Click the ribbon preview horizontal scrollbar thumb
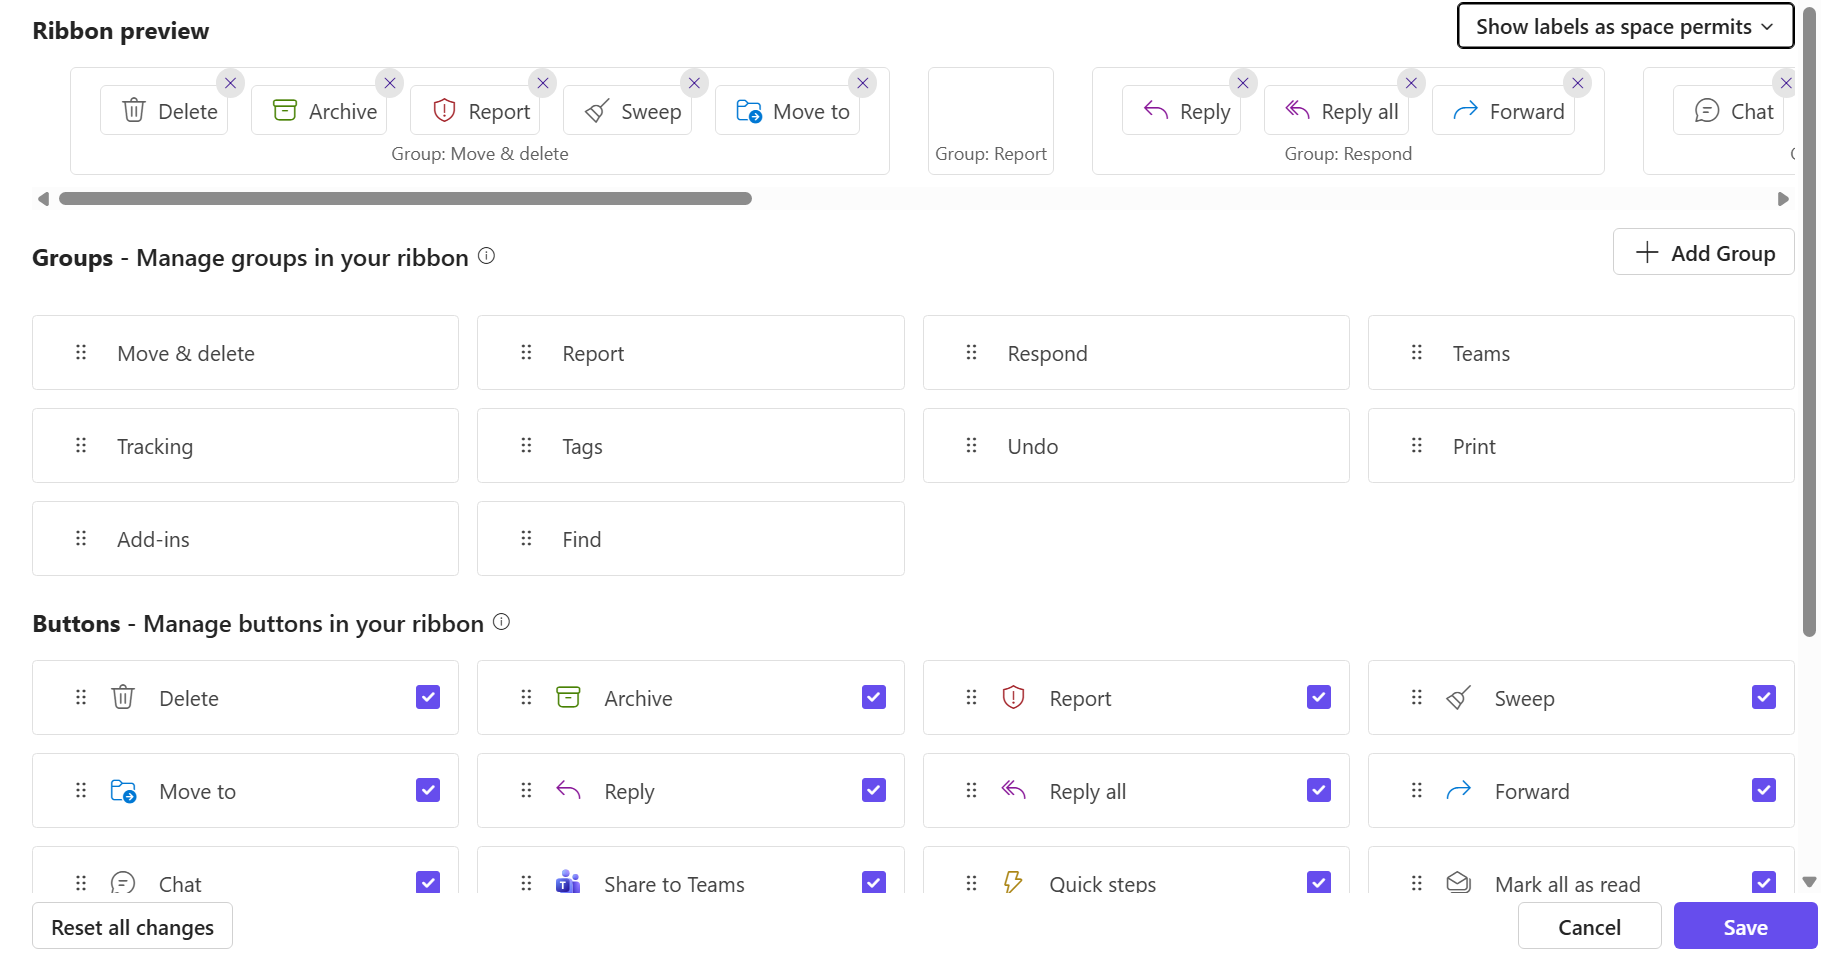The width and height of the screenshot is (1837, 961). (x=405, y=198)
